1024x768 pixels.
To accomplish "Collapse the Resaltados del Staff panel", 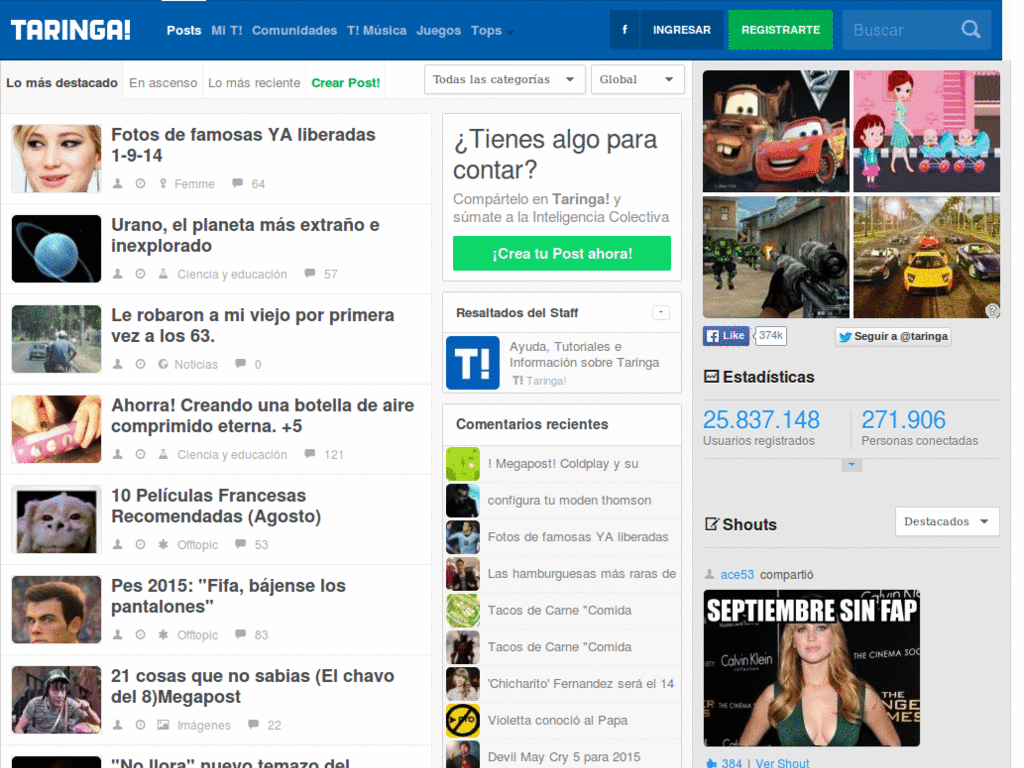I will click(661, 313).
